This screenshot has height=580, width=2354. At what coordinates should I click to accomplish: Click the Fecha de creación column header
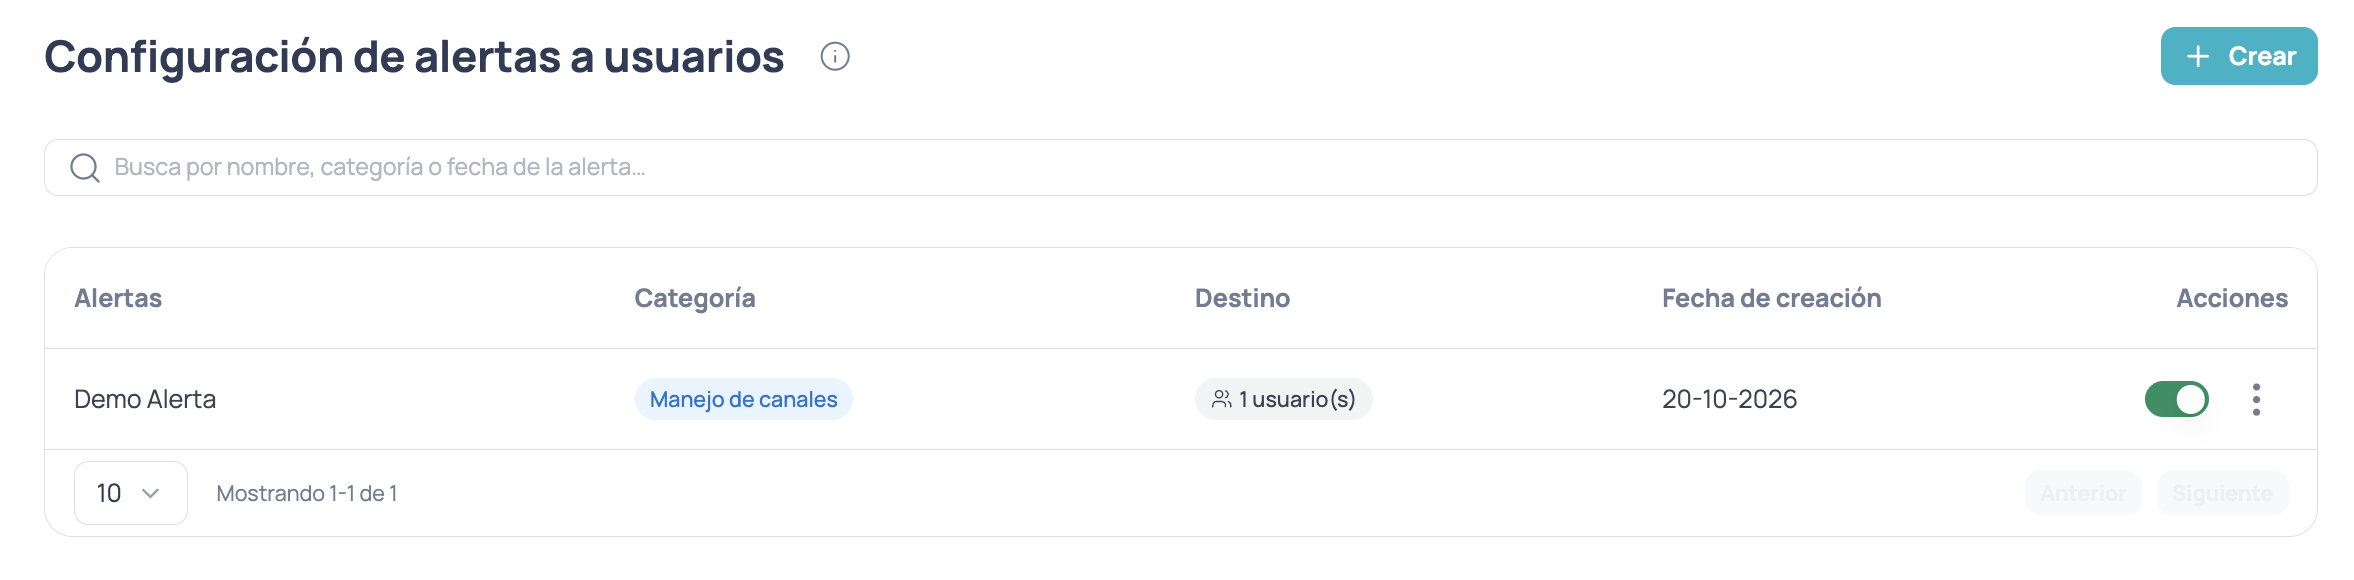[1771, 298]
